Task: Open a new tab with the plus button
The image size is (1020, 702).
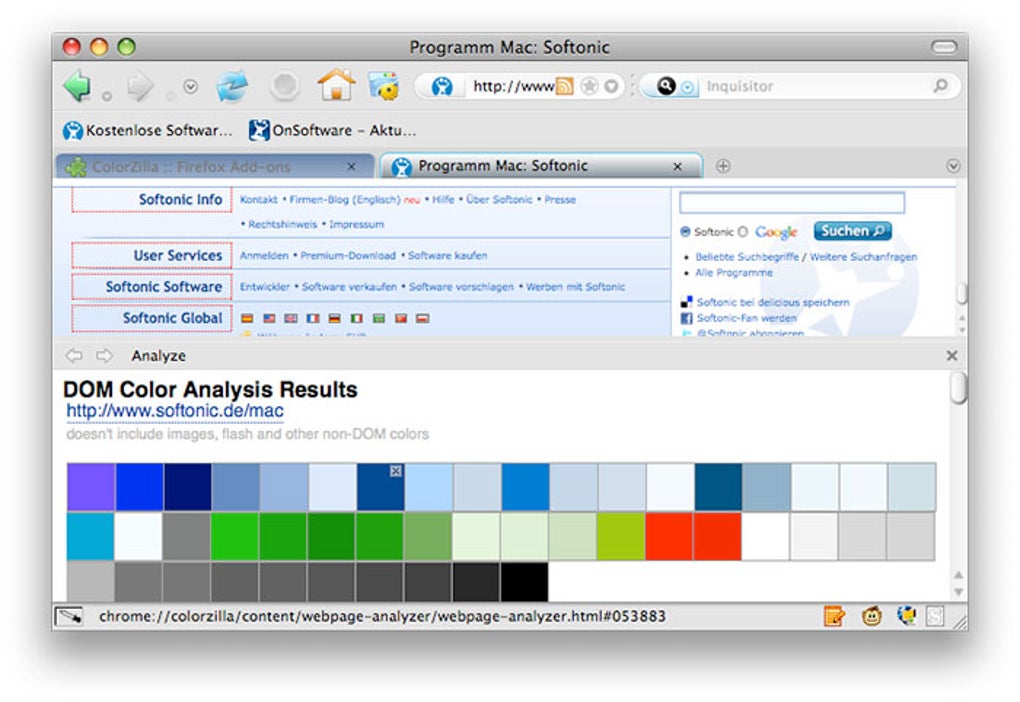Action: 723,166
